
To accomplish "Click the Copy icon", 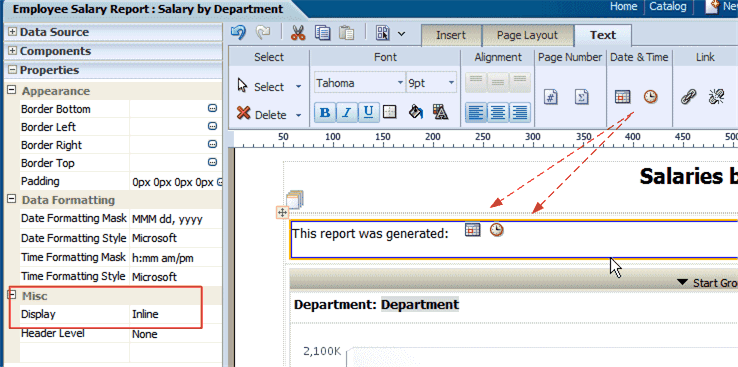I will (323, 33).
